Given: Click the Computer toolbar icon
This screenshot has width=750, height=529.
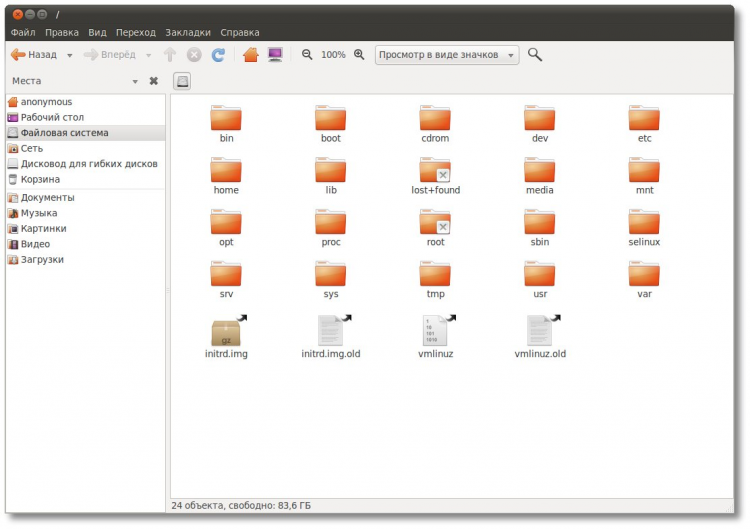Looking at the screenshot, I should [x=275, y=55].
